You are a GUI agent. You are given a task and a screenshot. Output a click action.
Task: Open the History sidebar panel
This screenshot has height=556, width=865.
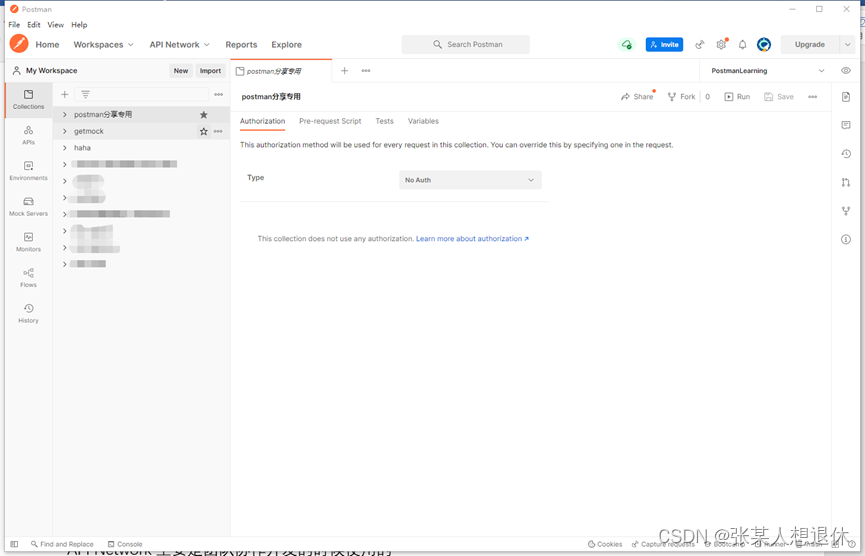click(29, 313)
